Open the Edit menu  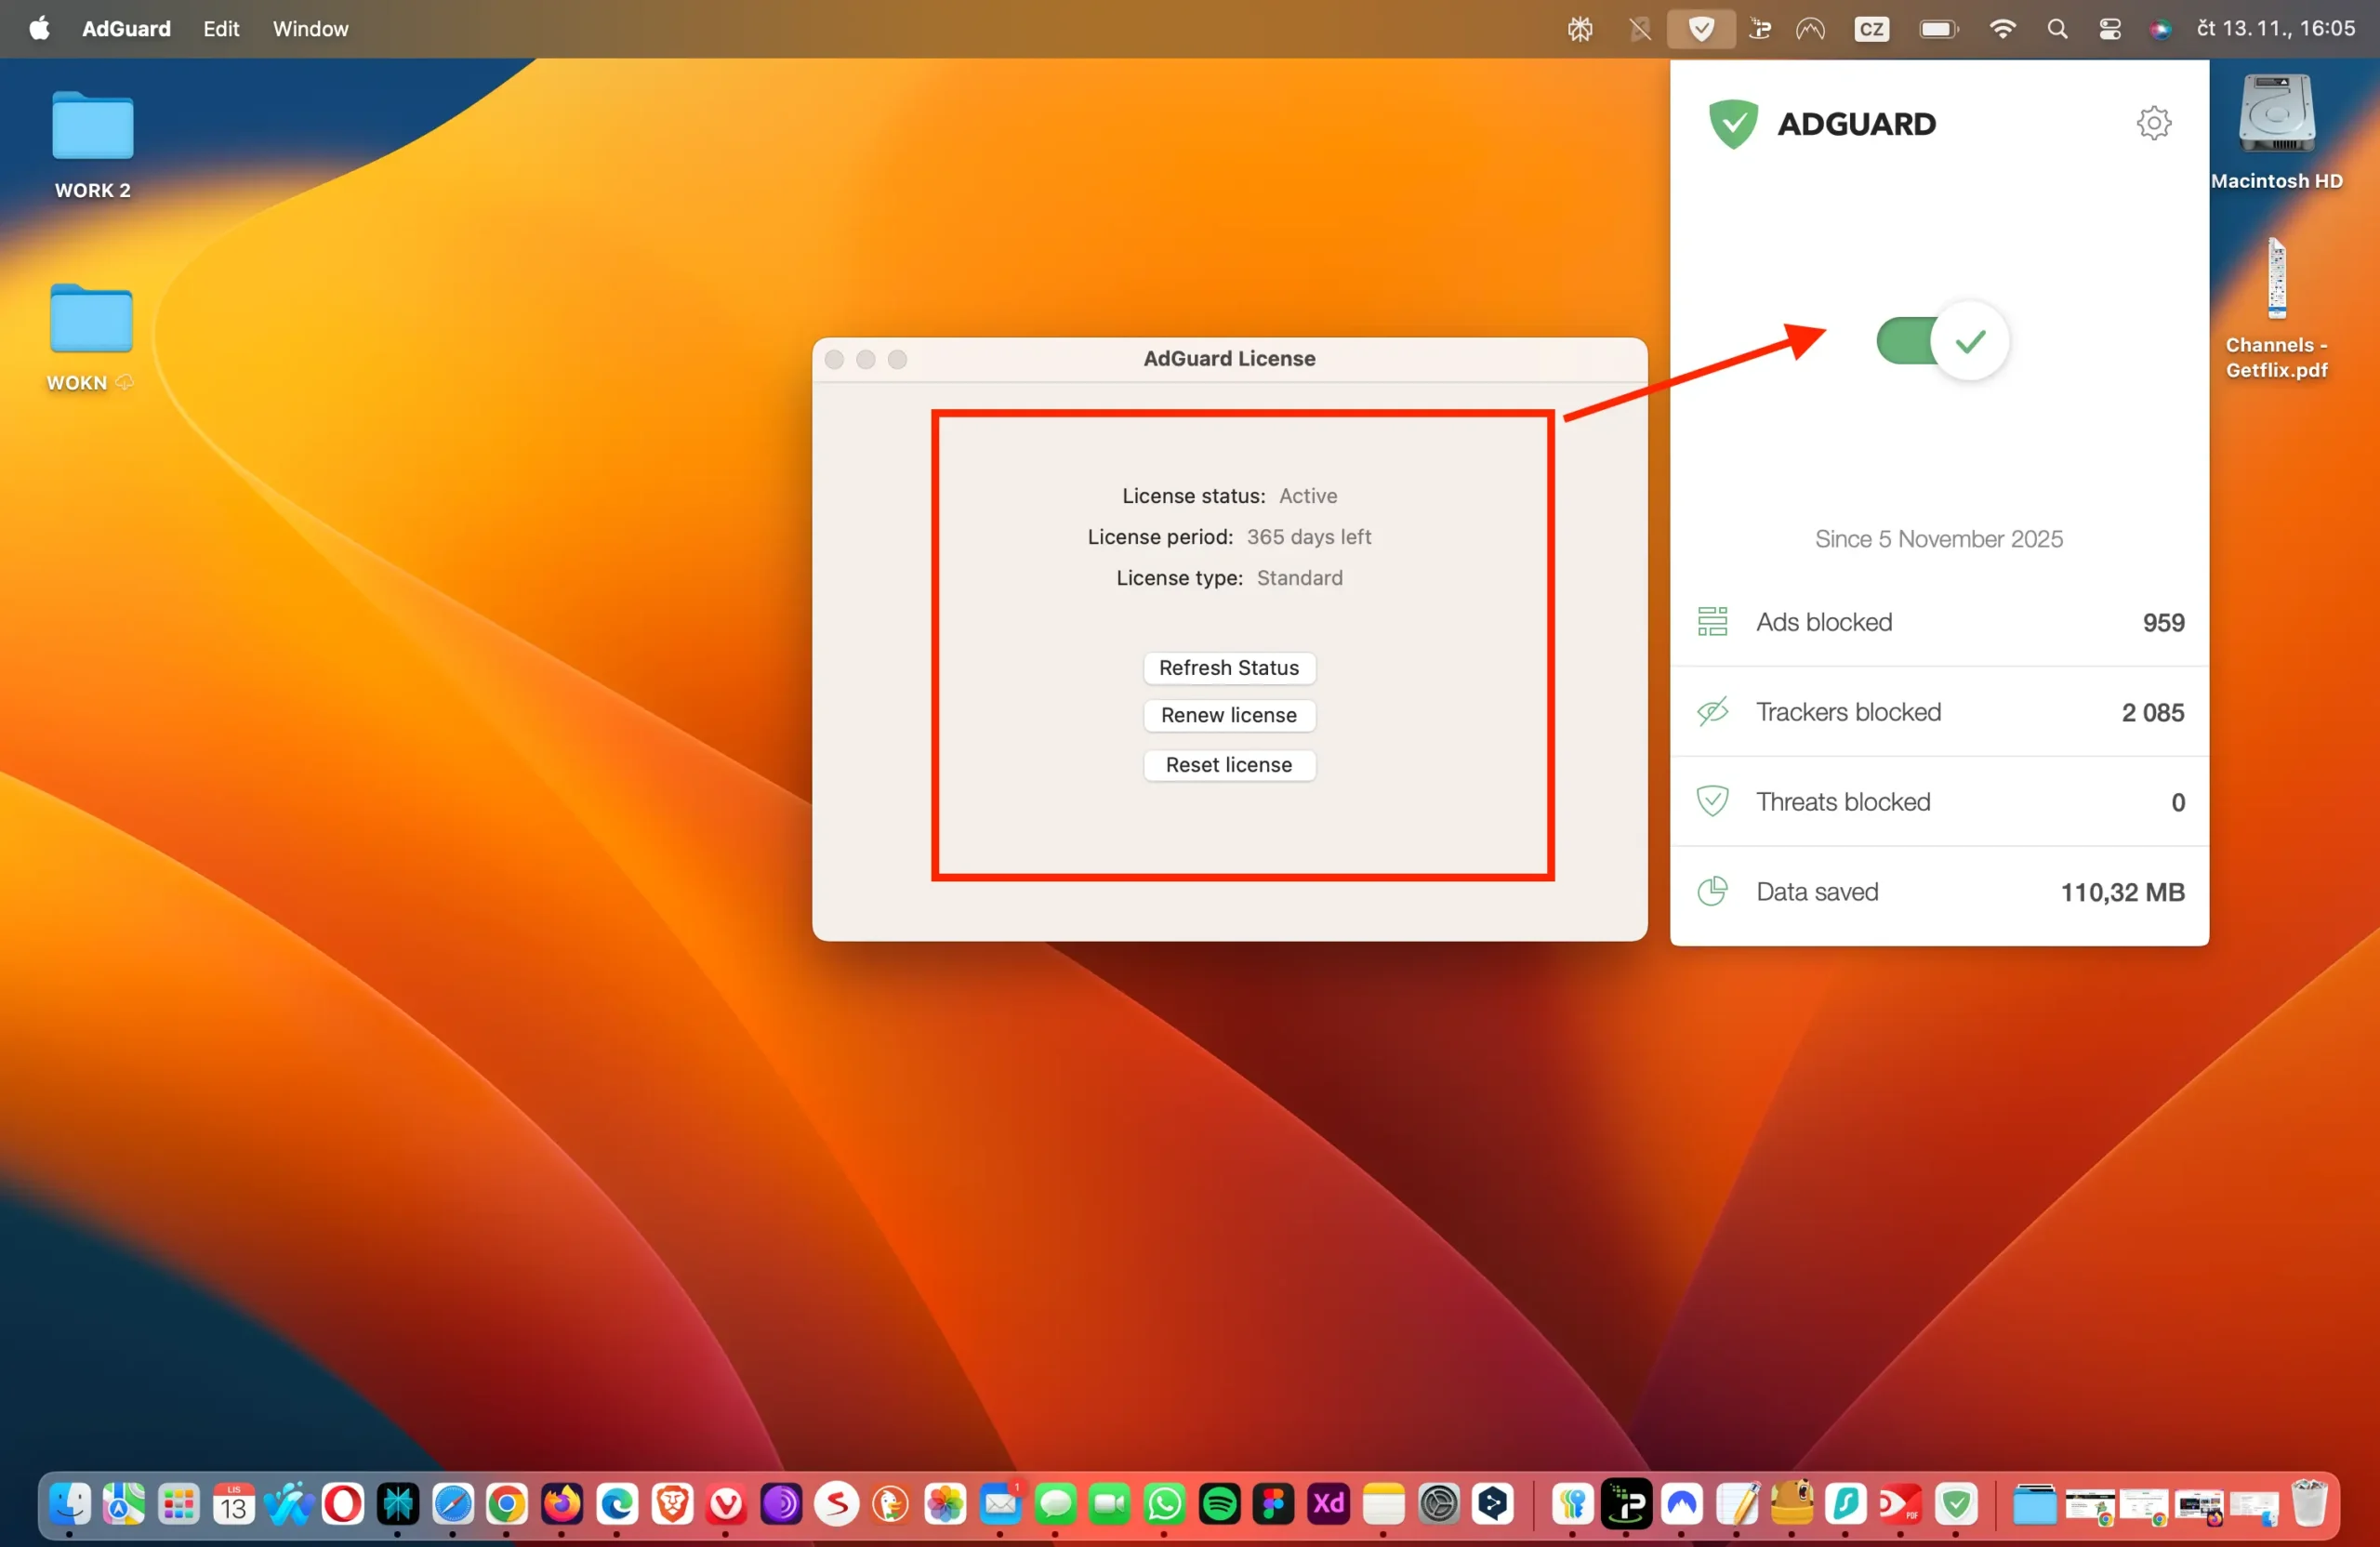[x=220, y=29]
